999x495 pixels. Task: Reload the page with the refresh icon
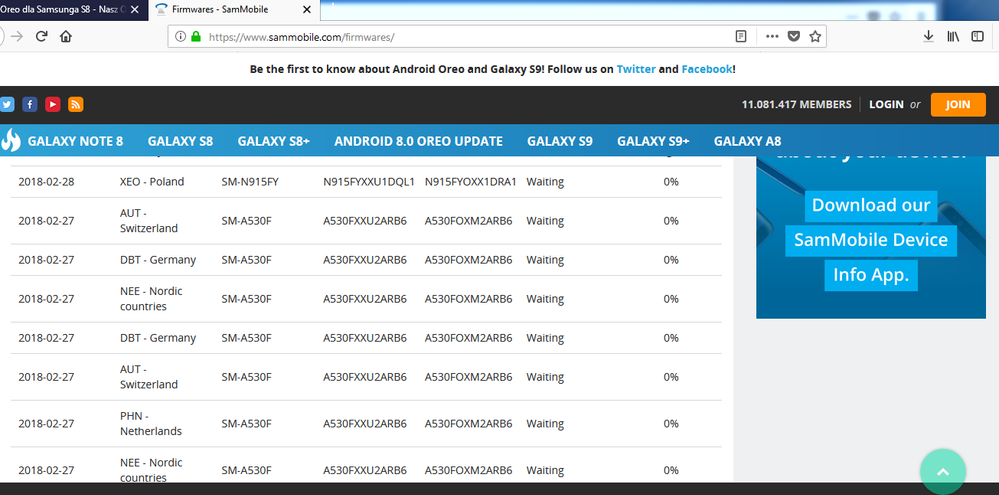click(x=41, y=36)
